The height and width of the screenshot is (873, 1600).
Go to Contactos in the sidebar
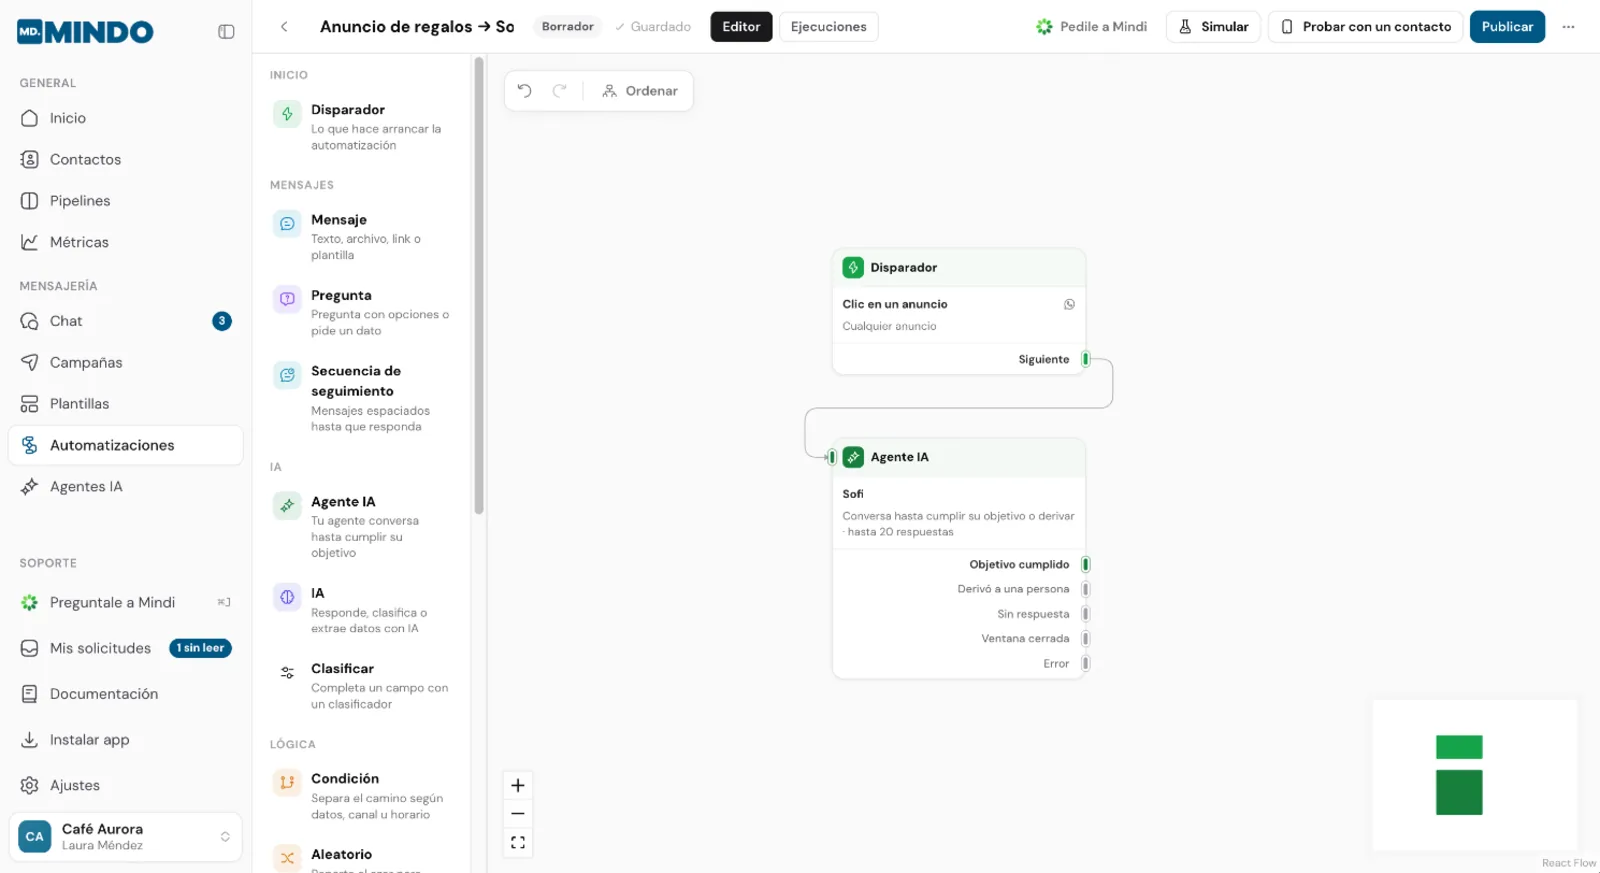[x=126, y=159]
